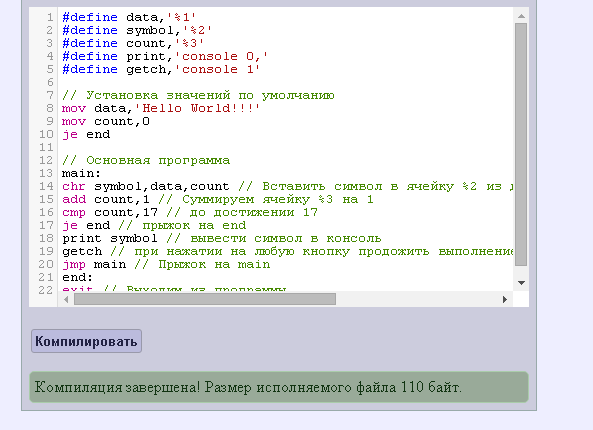Click the horizontal scrollbar left arrow
Viewport: 593px width, 430px height.
tap(66, 300)
